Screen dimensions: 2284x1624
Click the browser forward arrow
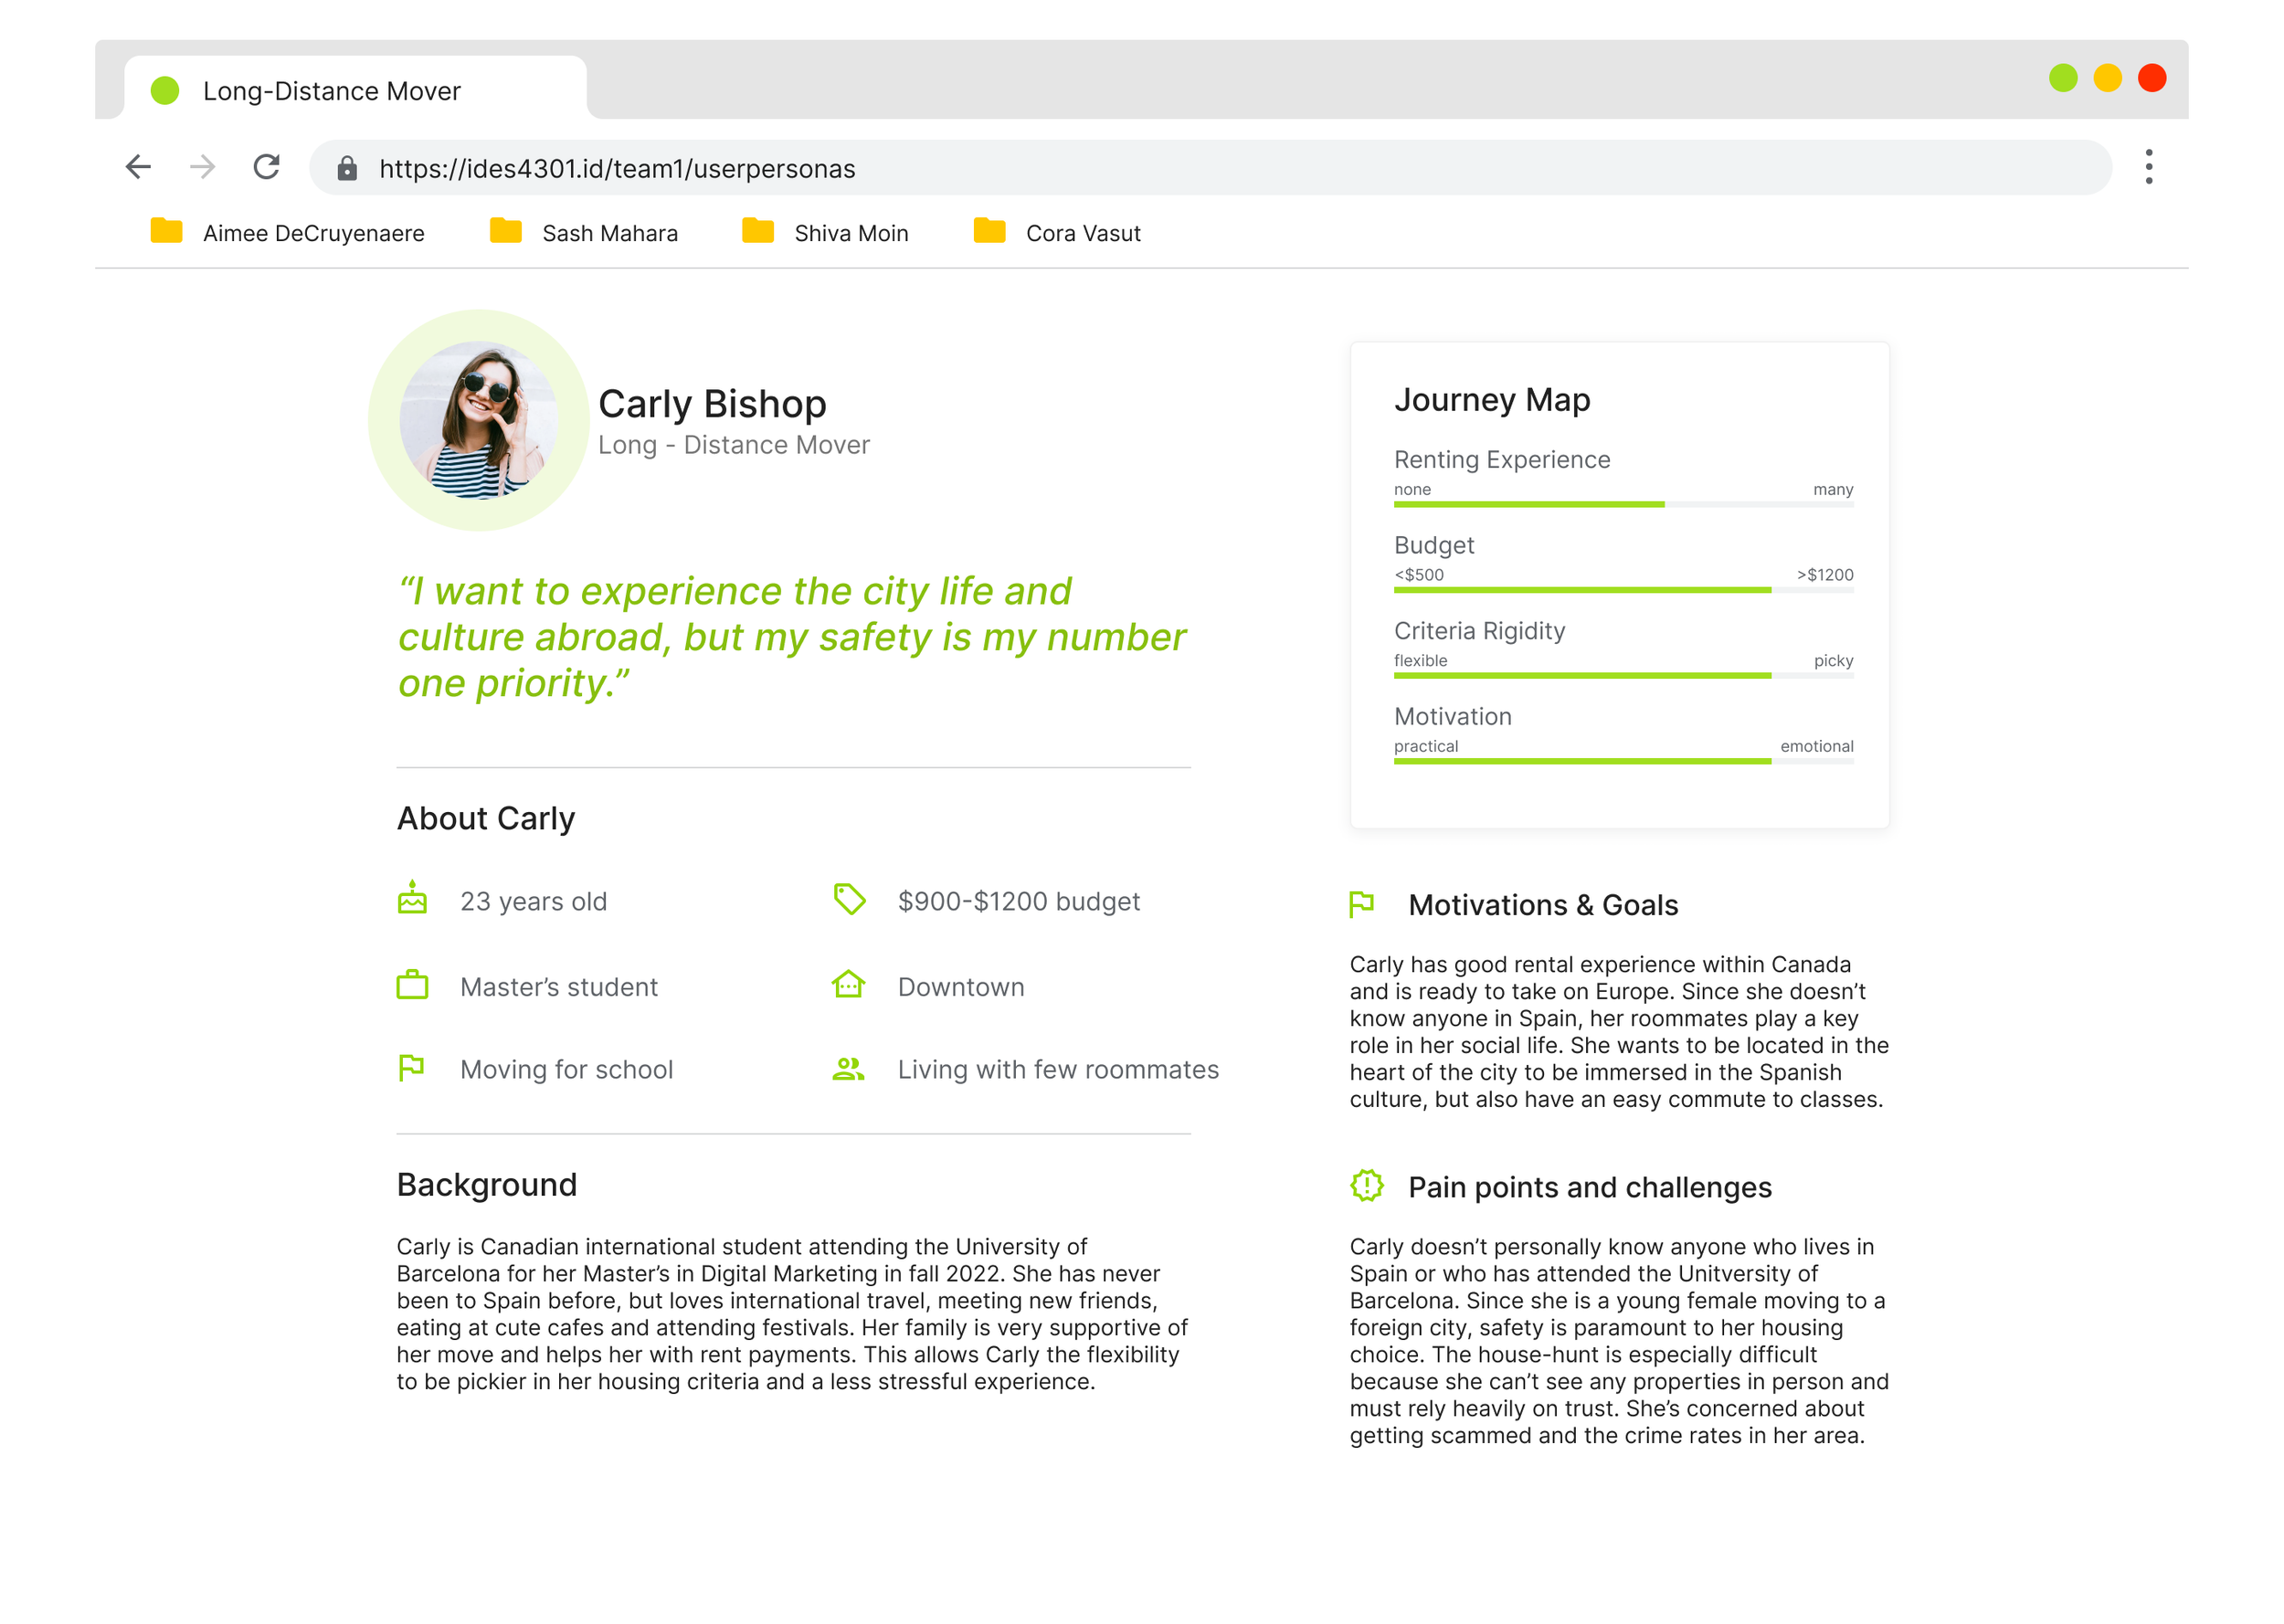203,167
